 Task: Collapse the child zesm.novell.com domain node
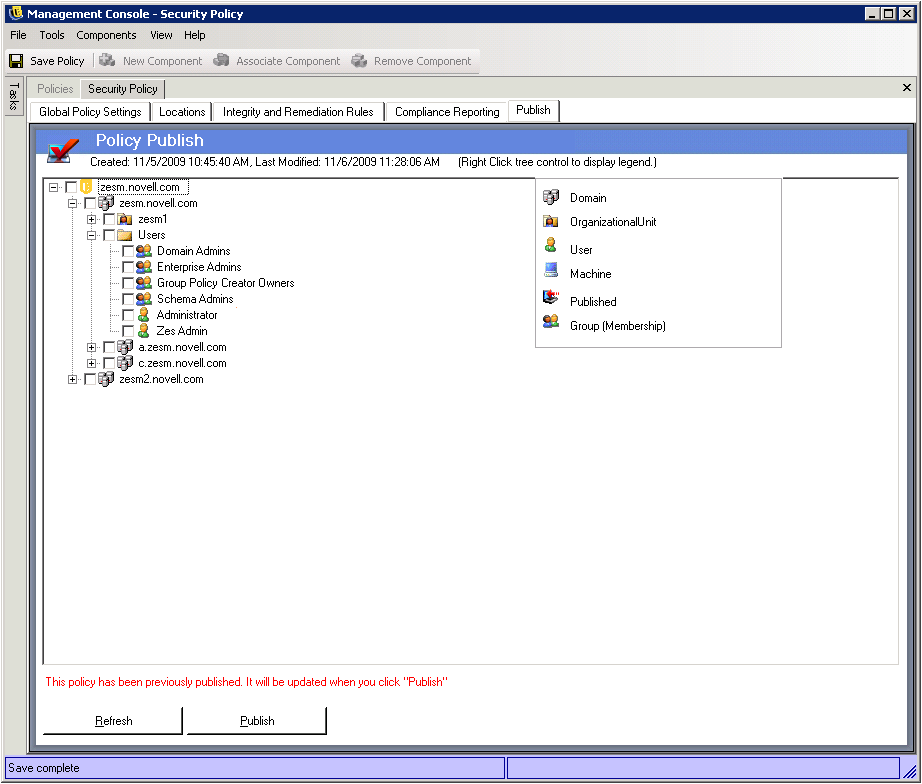[72, 203]
